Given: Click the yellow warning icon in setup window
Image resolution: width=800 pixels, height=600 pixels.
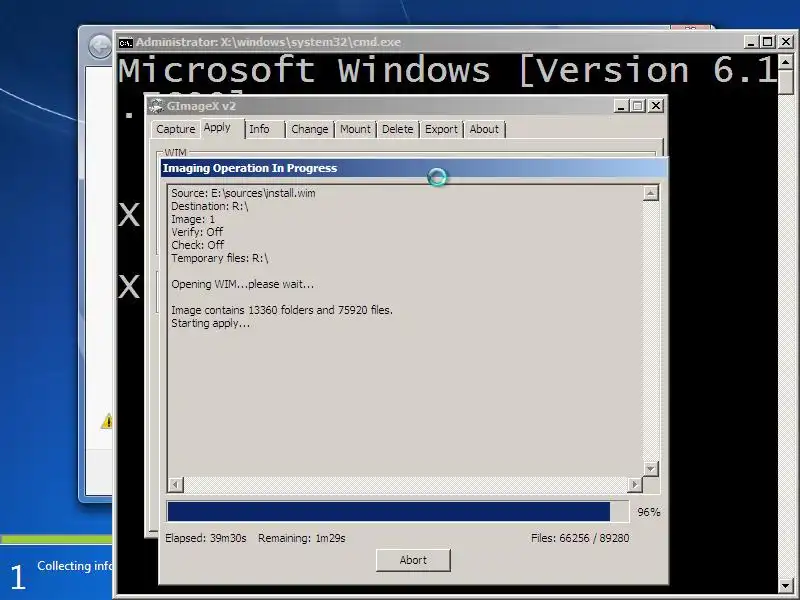Looking at the screenshot, I should click(x=107, y=421).
